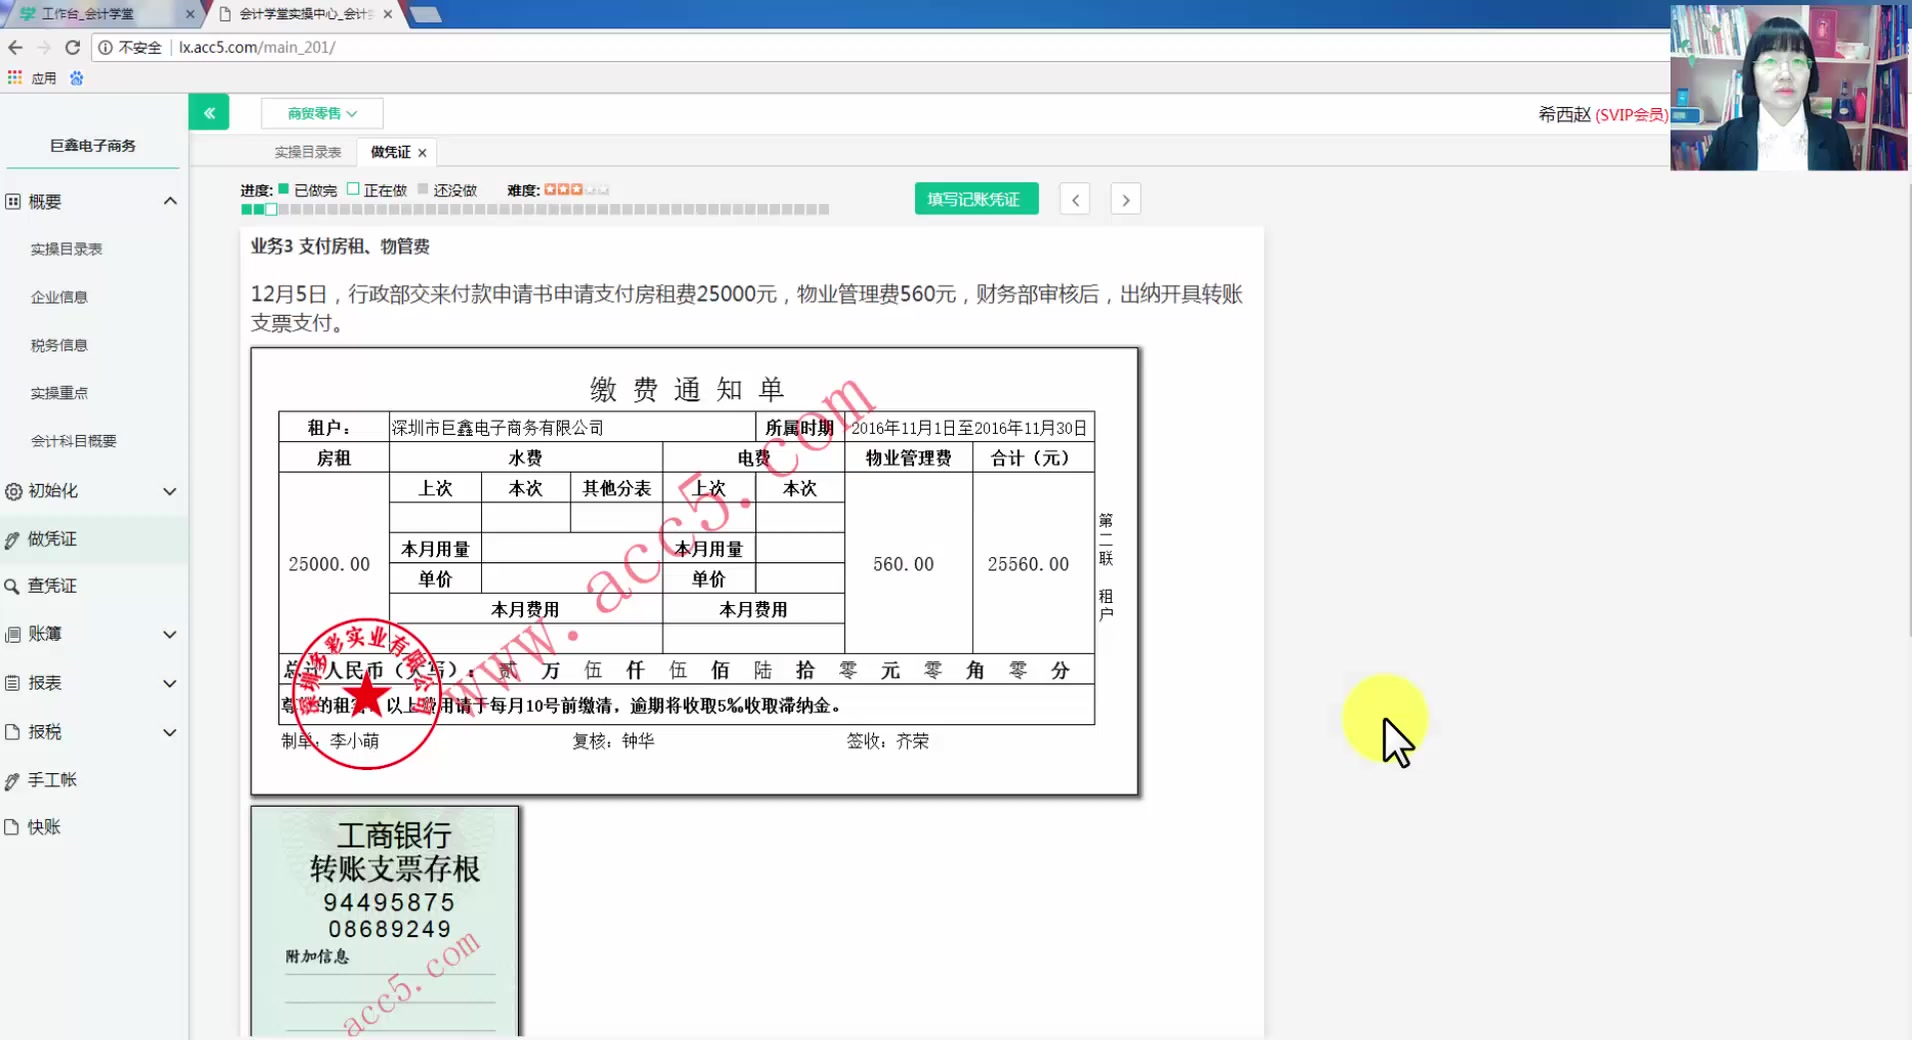Open the 商贸零售 dropdown
The height and width of the screenshot is (1040, 1912).
[x=321, y=112]
